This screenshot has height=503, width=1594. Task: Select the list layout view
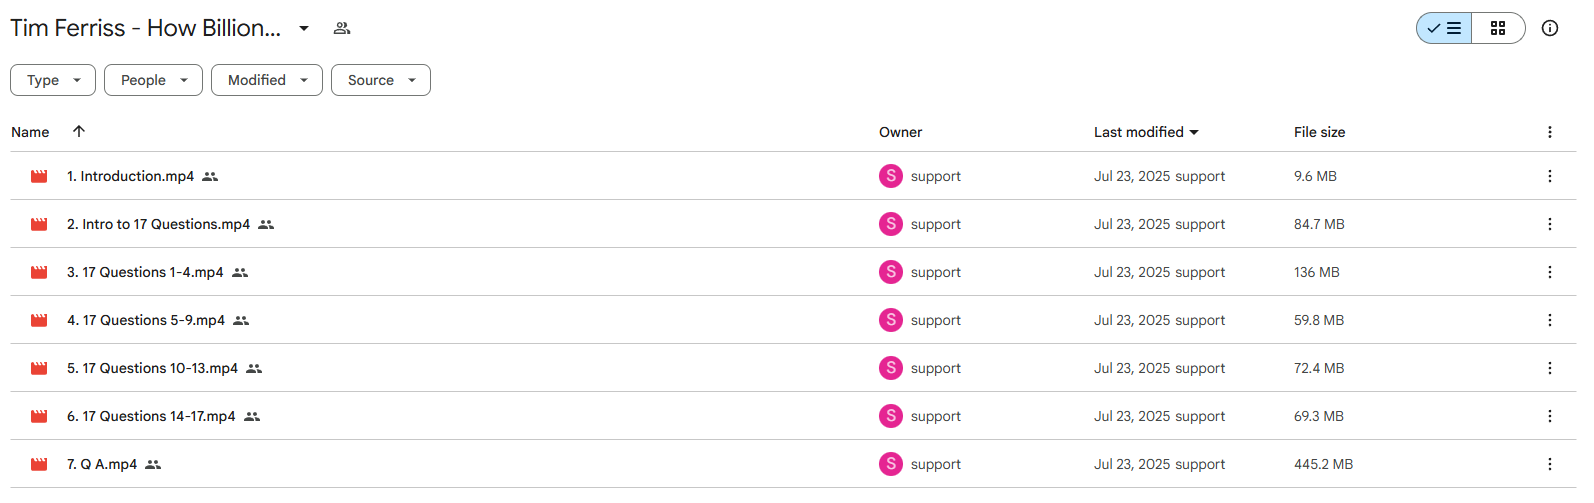(x=1444, y=28)
